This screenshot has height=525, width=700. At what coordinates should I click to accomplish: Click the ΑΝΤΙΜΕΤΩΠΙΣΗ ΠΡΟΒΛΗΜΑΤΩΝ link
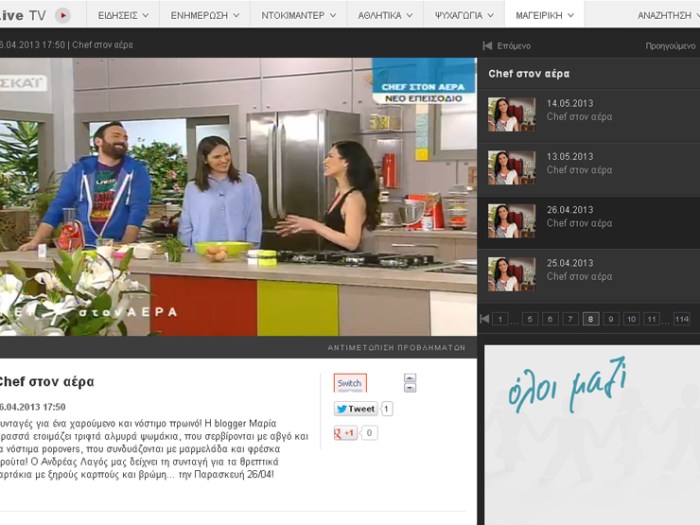click(x=396, y=348)
